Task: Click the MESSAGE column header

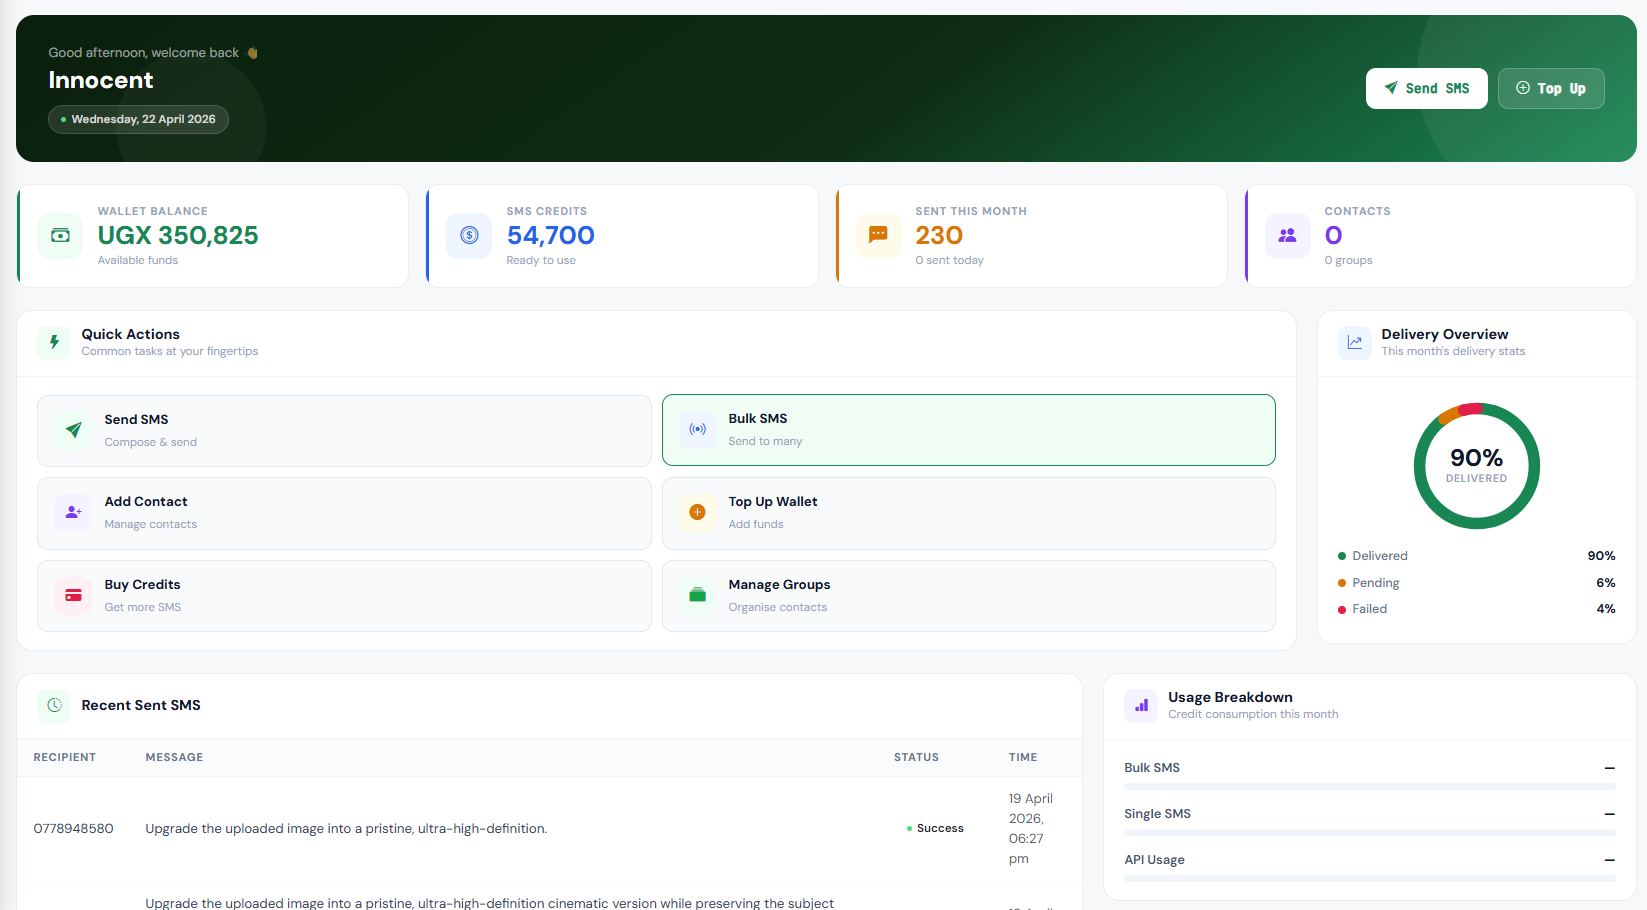Action: click(x=174, y=757)
